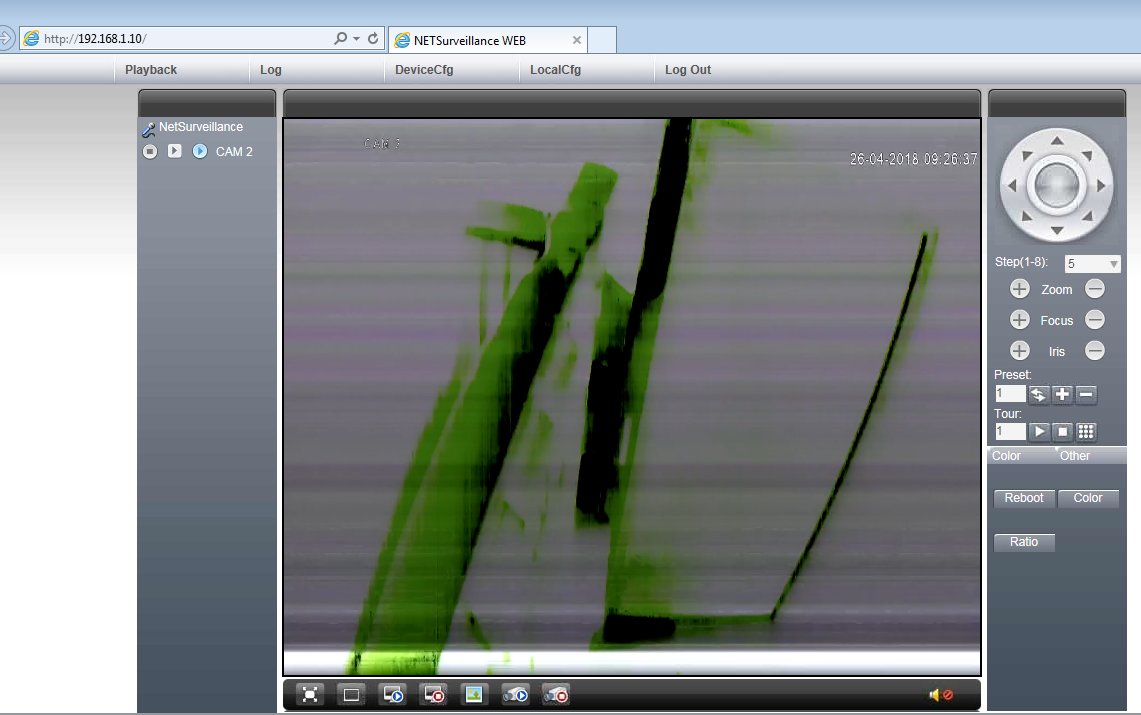Pan the PTZ camera right
The width and height of the screenshot is (1141, 715).
(1102, 185)
